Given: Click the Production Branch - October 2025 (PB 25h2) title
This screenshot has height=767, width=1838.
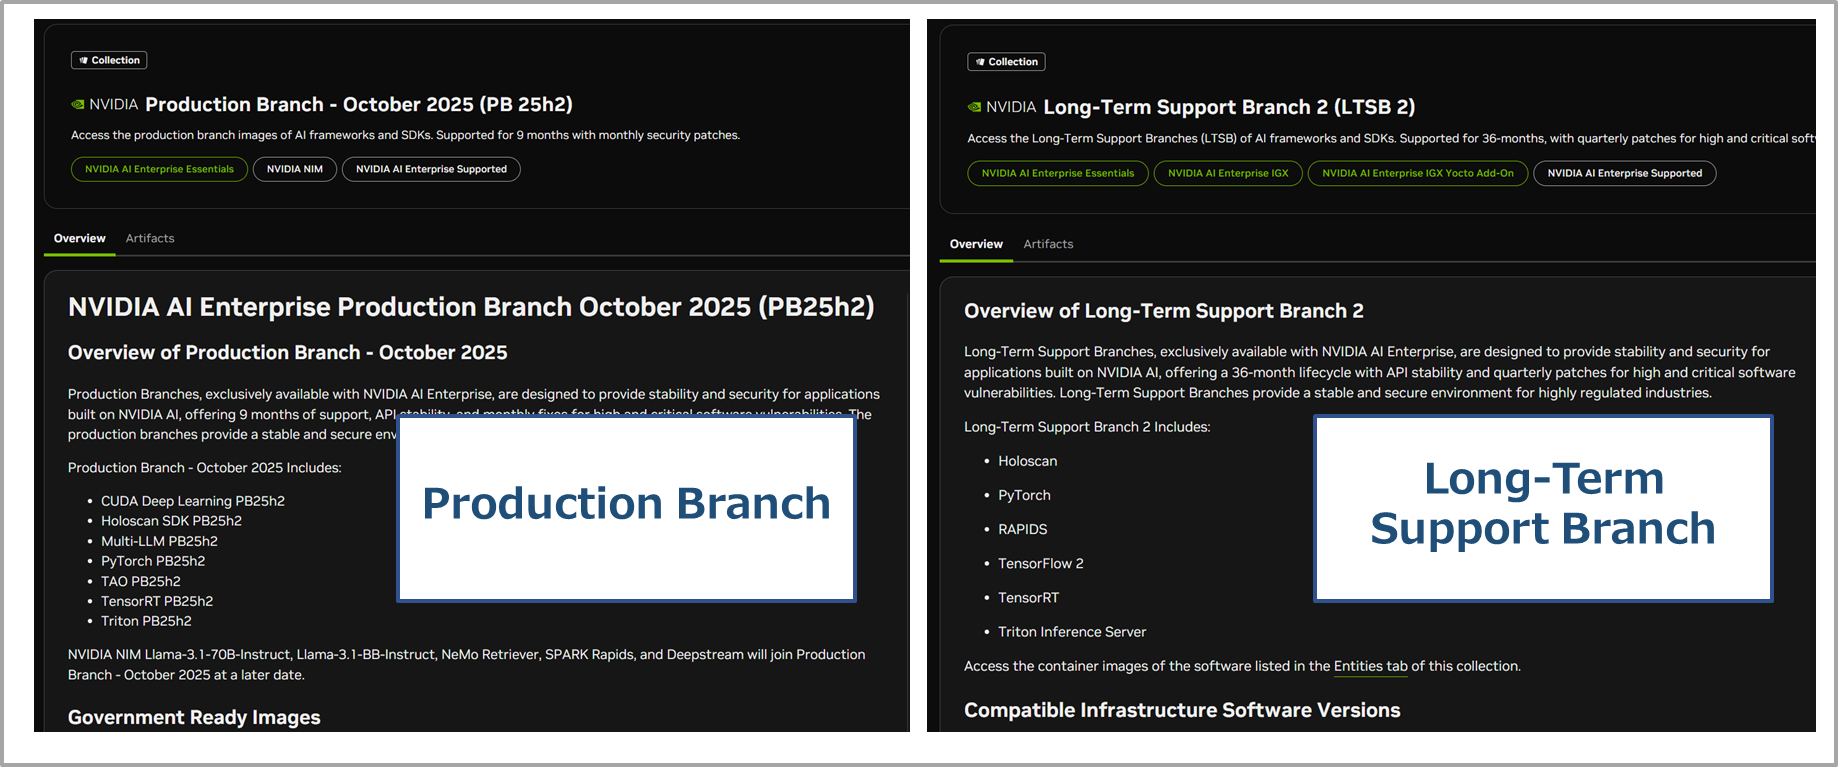Looking at the screenshot, I should point(358,105).
